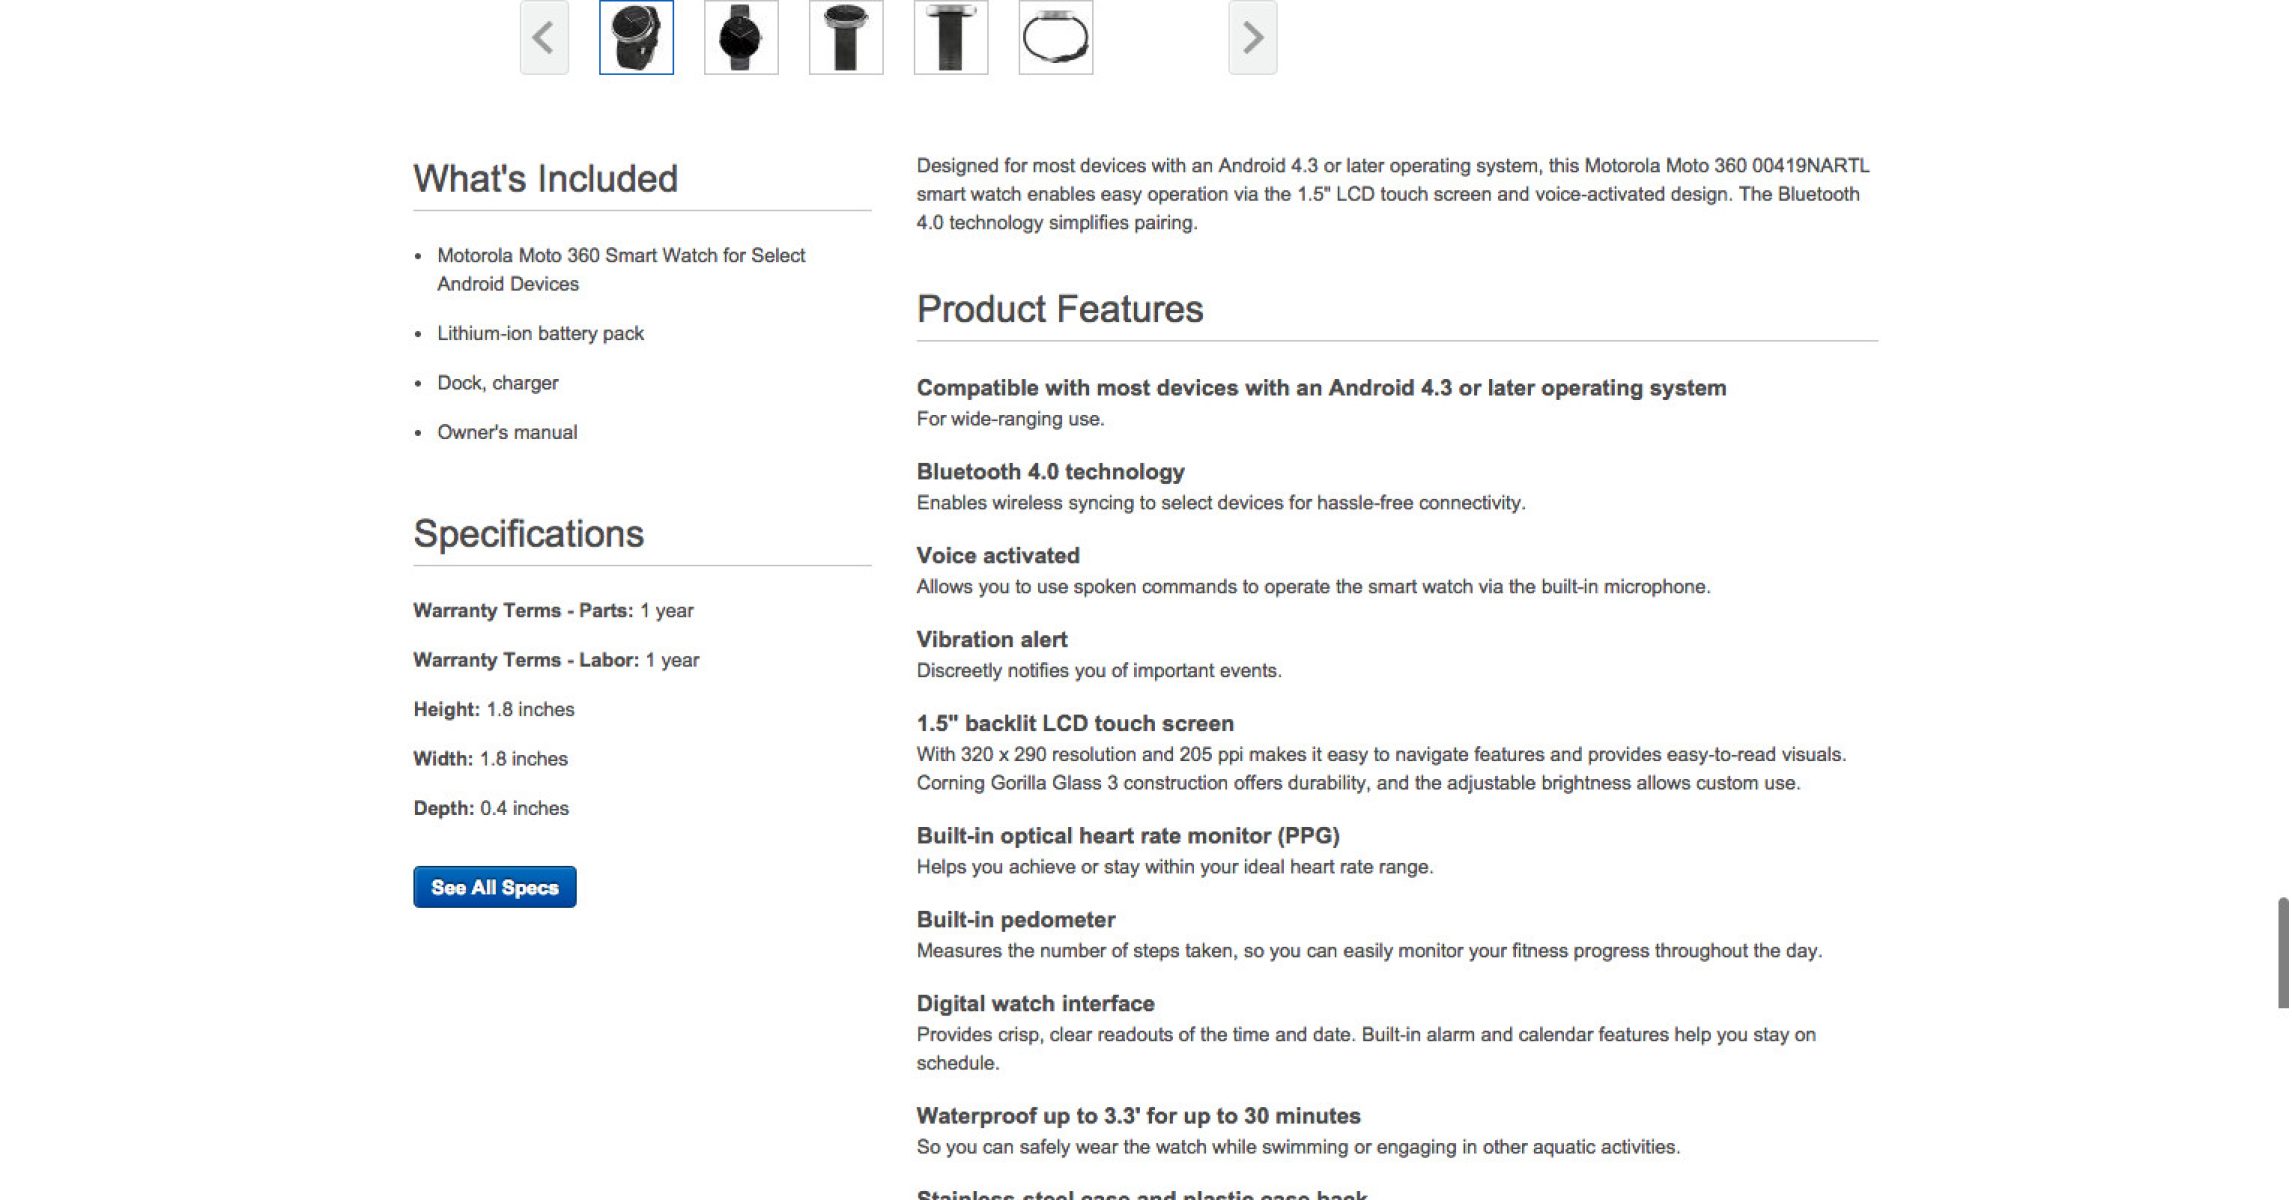The image size is (2292, 1200).
Task: Click the See All Specs button
Action: (x=494, y=887)
